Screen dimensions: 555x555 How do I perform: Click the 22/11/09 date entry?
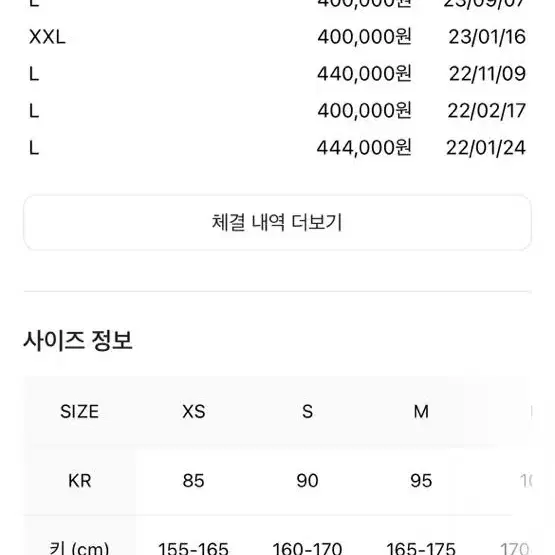(x=487, y=74)
